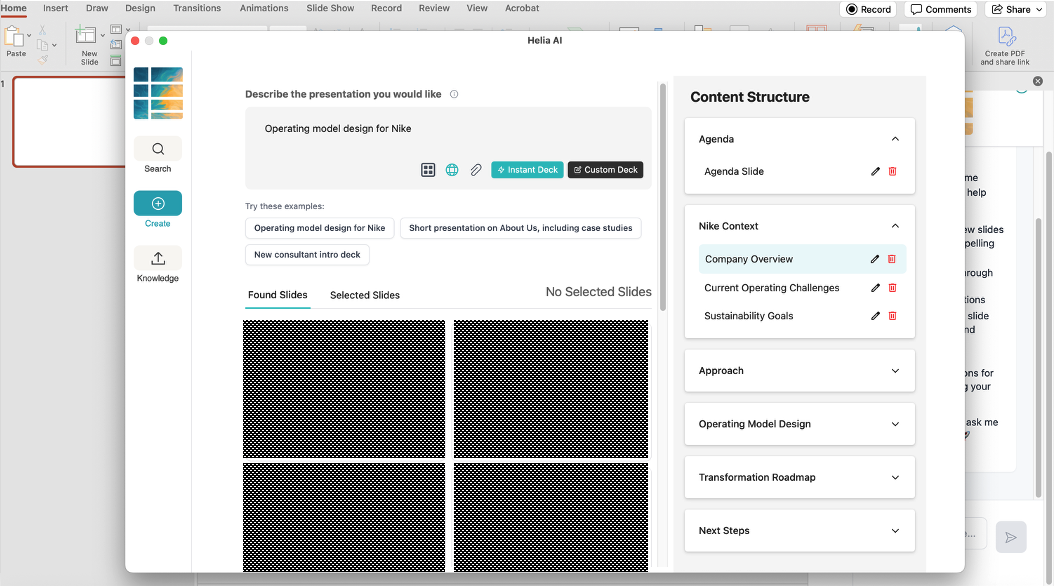
Task: Click the Cut scissors icon in ribbon
Action: (42, 30)
